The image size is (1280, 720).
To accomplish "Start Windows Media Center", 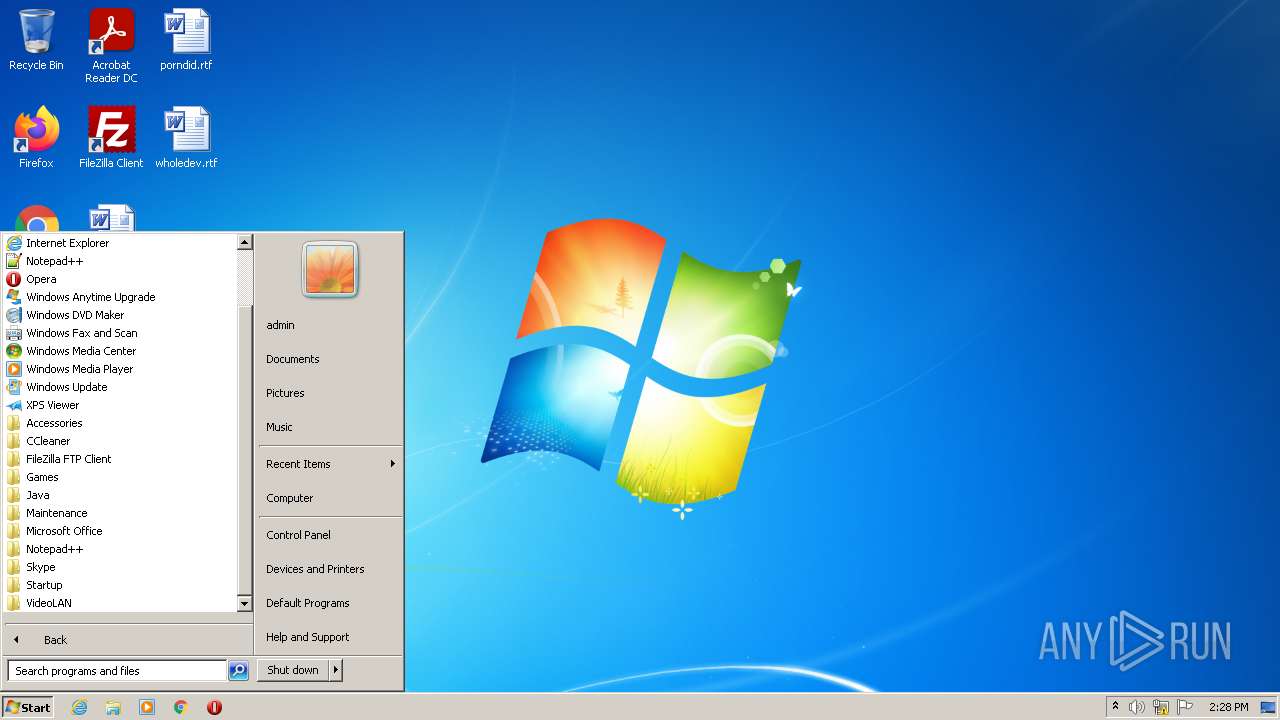I will 120,351.
